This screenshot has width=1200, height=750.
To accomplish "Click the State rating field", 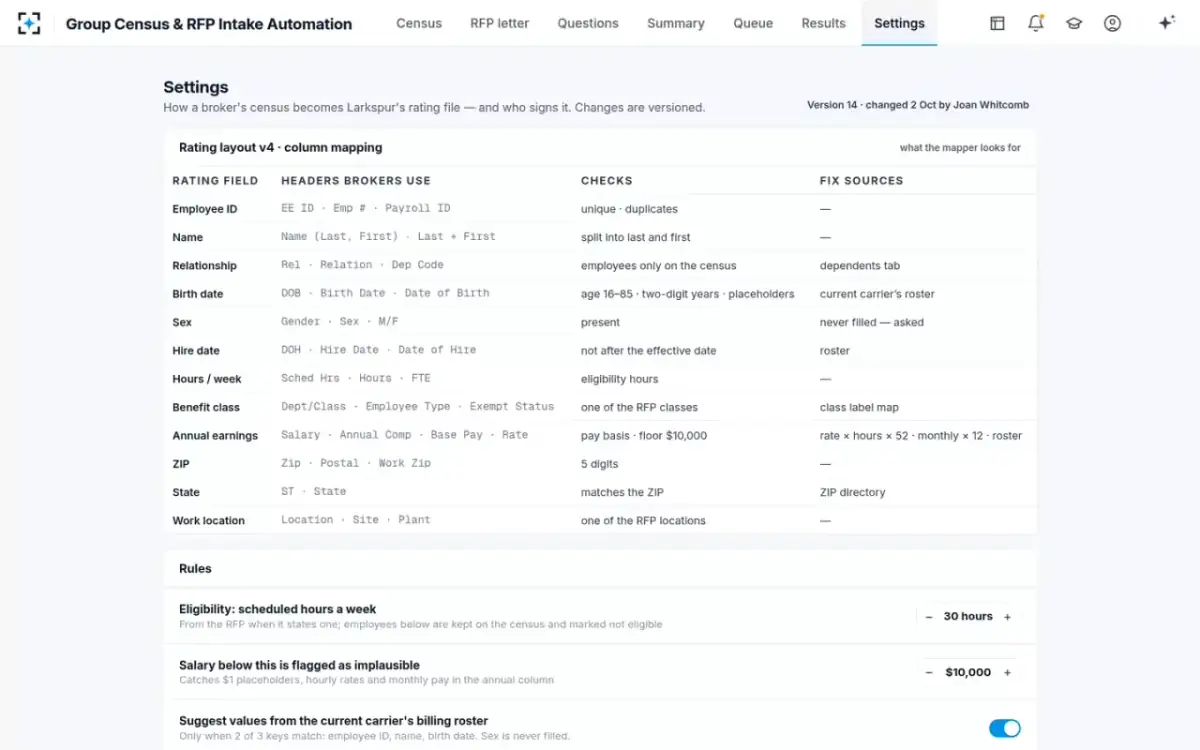I will (x=186, y=492).
